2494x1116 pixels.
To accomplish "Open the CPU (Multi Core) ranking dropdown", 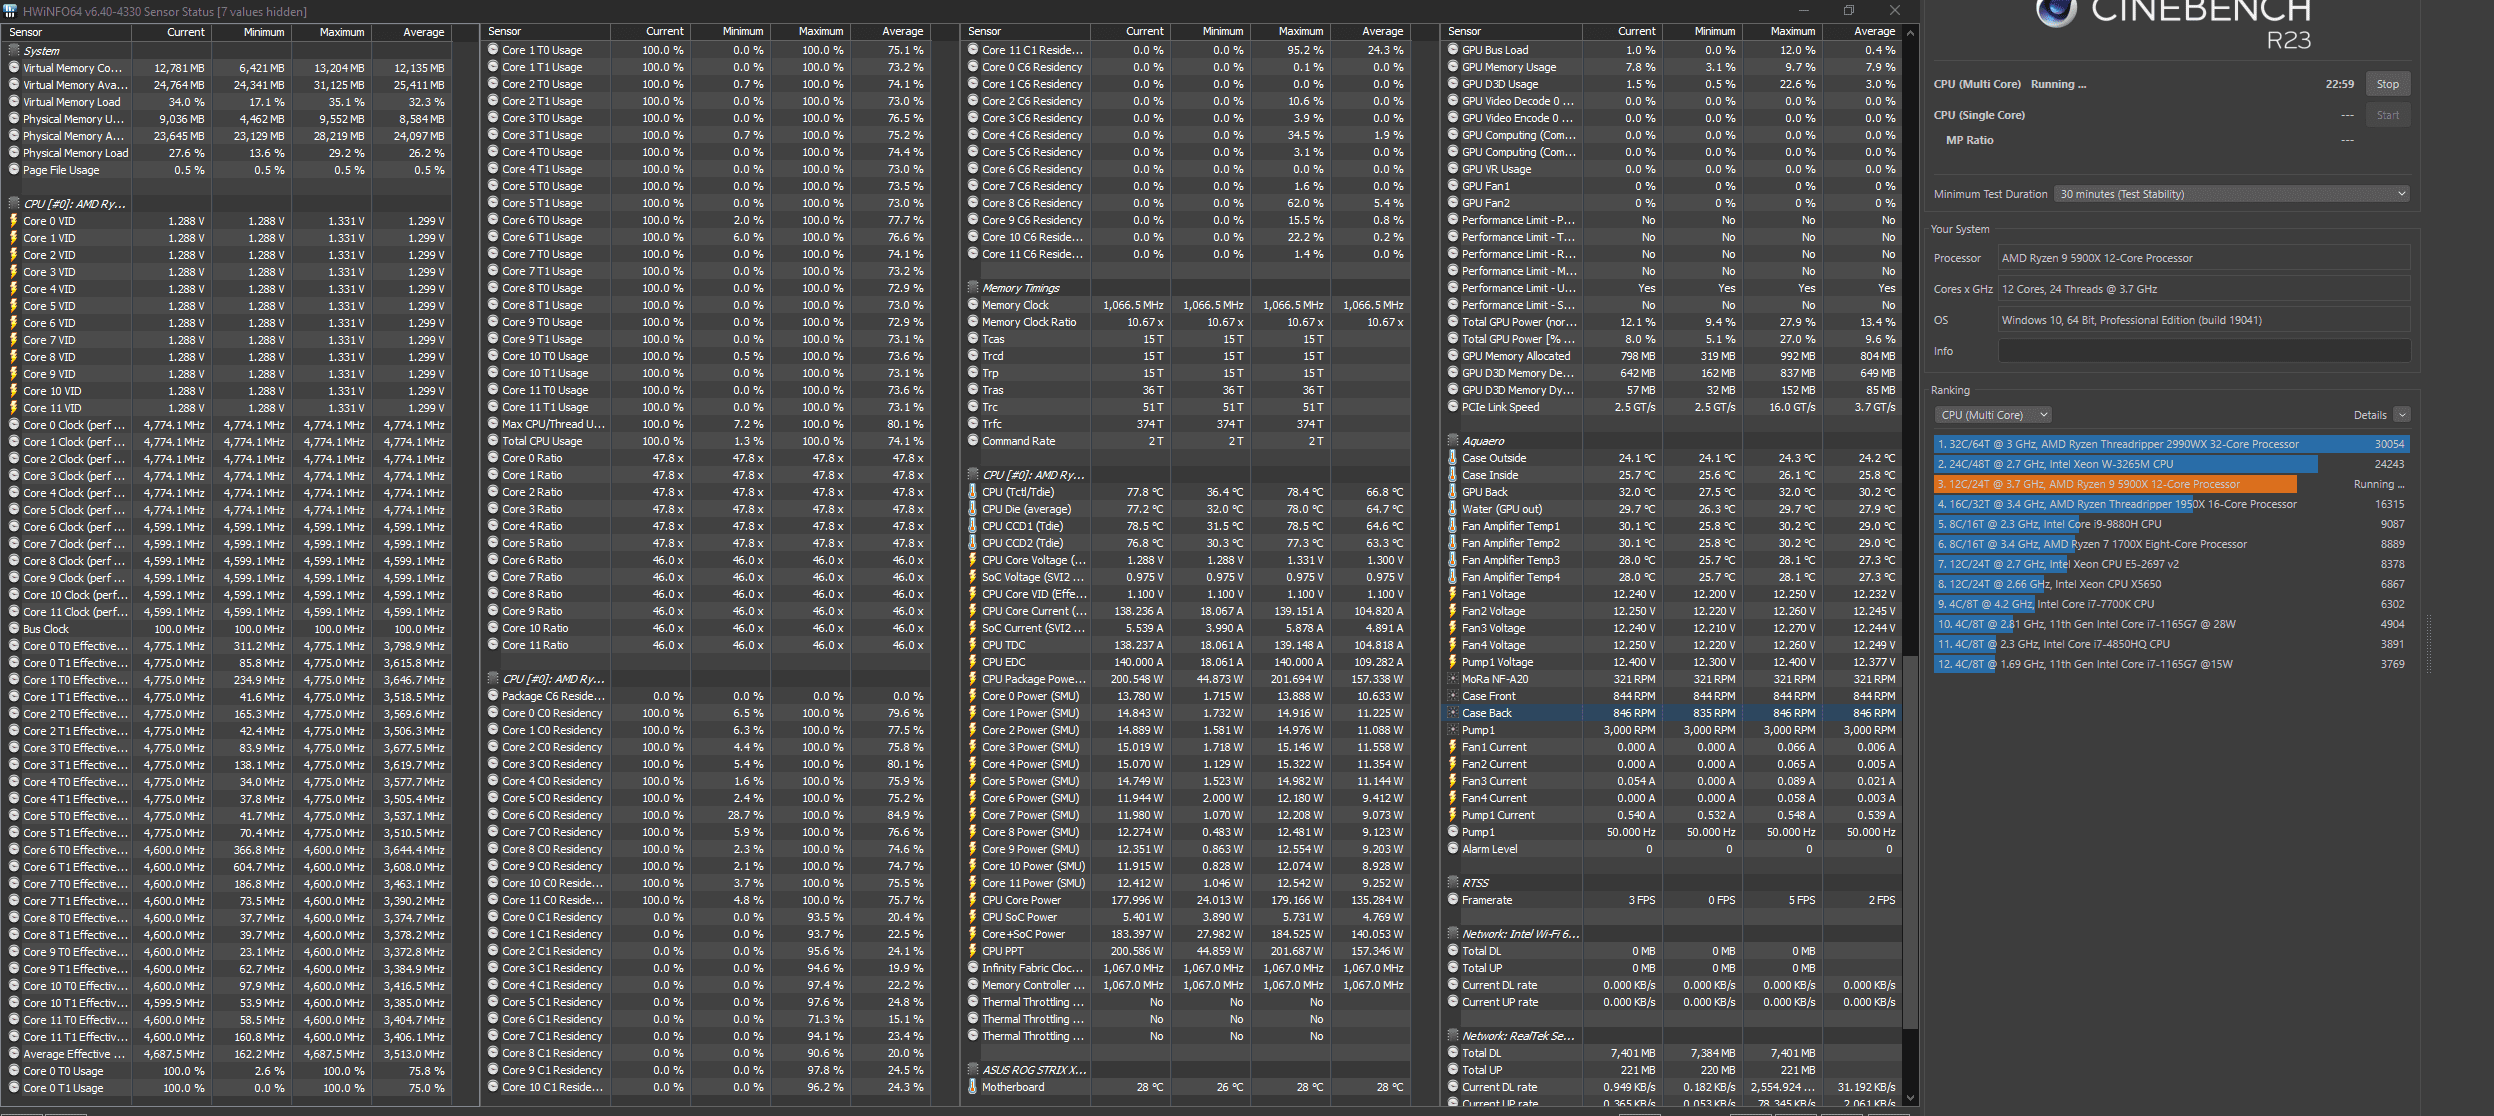I will pos(1994,415).
